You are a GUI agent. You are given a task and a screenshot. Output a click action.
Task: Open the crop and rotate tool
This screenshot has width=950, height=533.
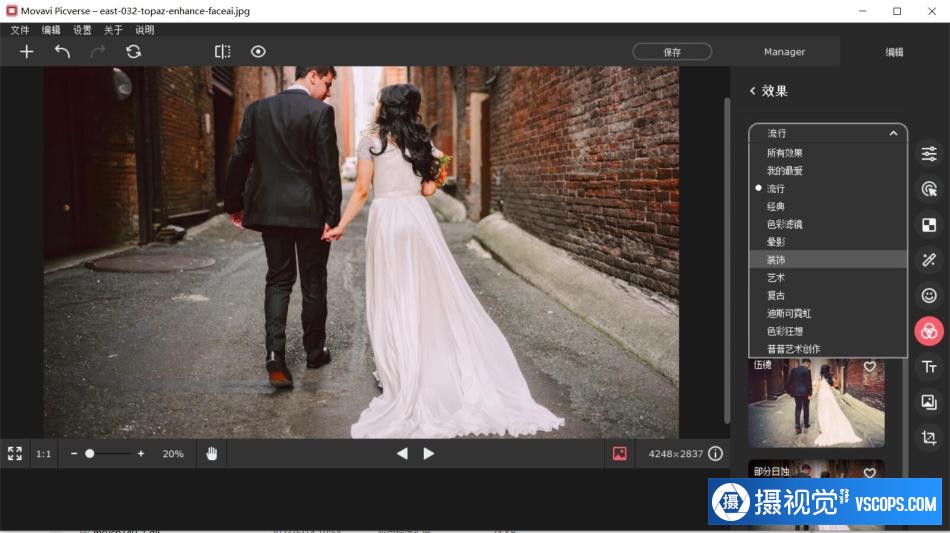point(929,437)
